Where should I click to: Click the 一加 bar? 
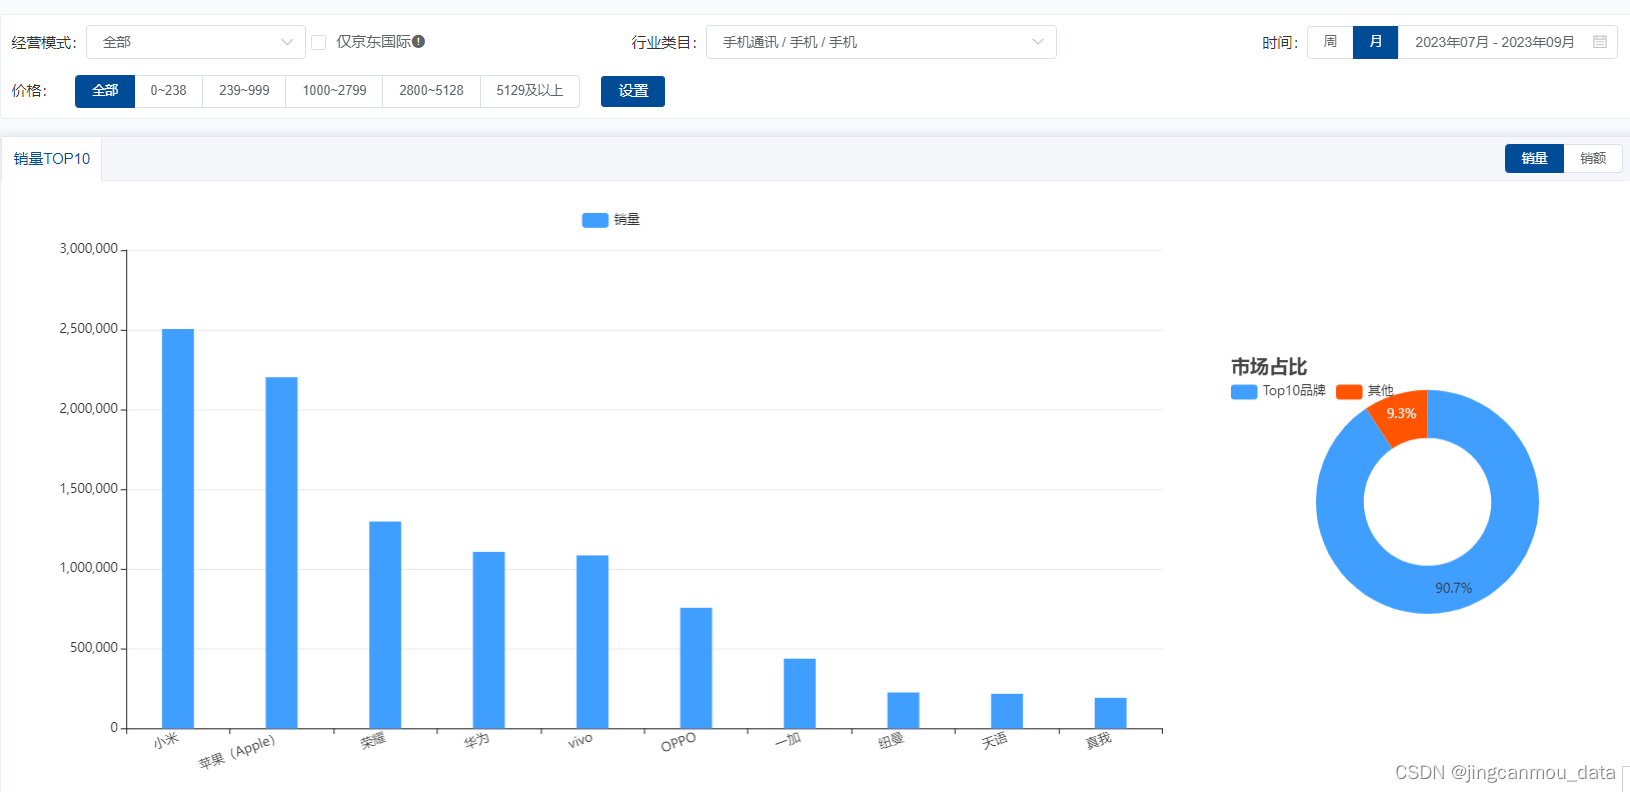tap(800, 694)
